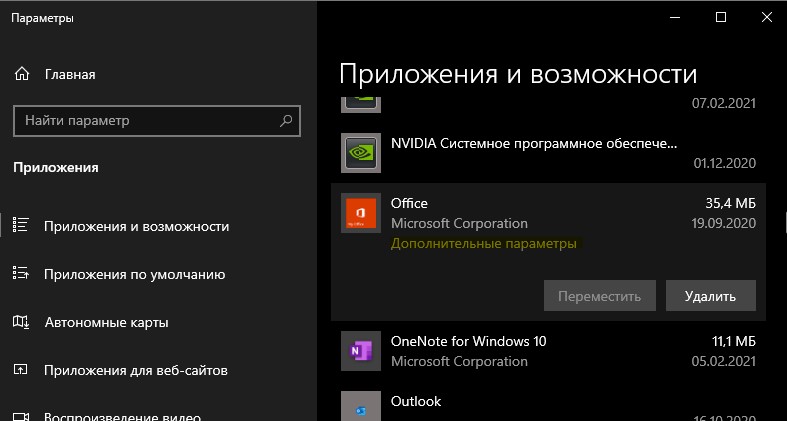Click NVIDIA Системное программное обеспечение icon

(x=361, y=153)
